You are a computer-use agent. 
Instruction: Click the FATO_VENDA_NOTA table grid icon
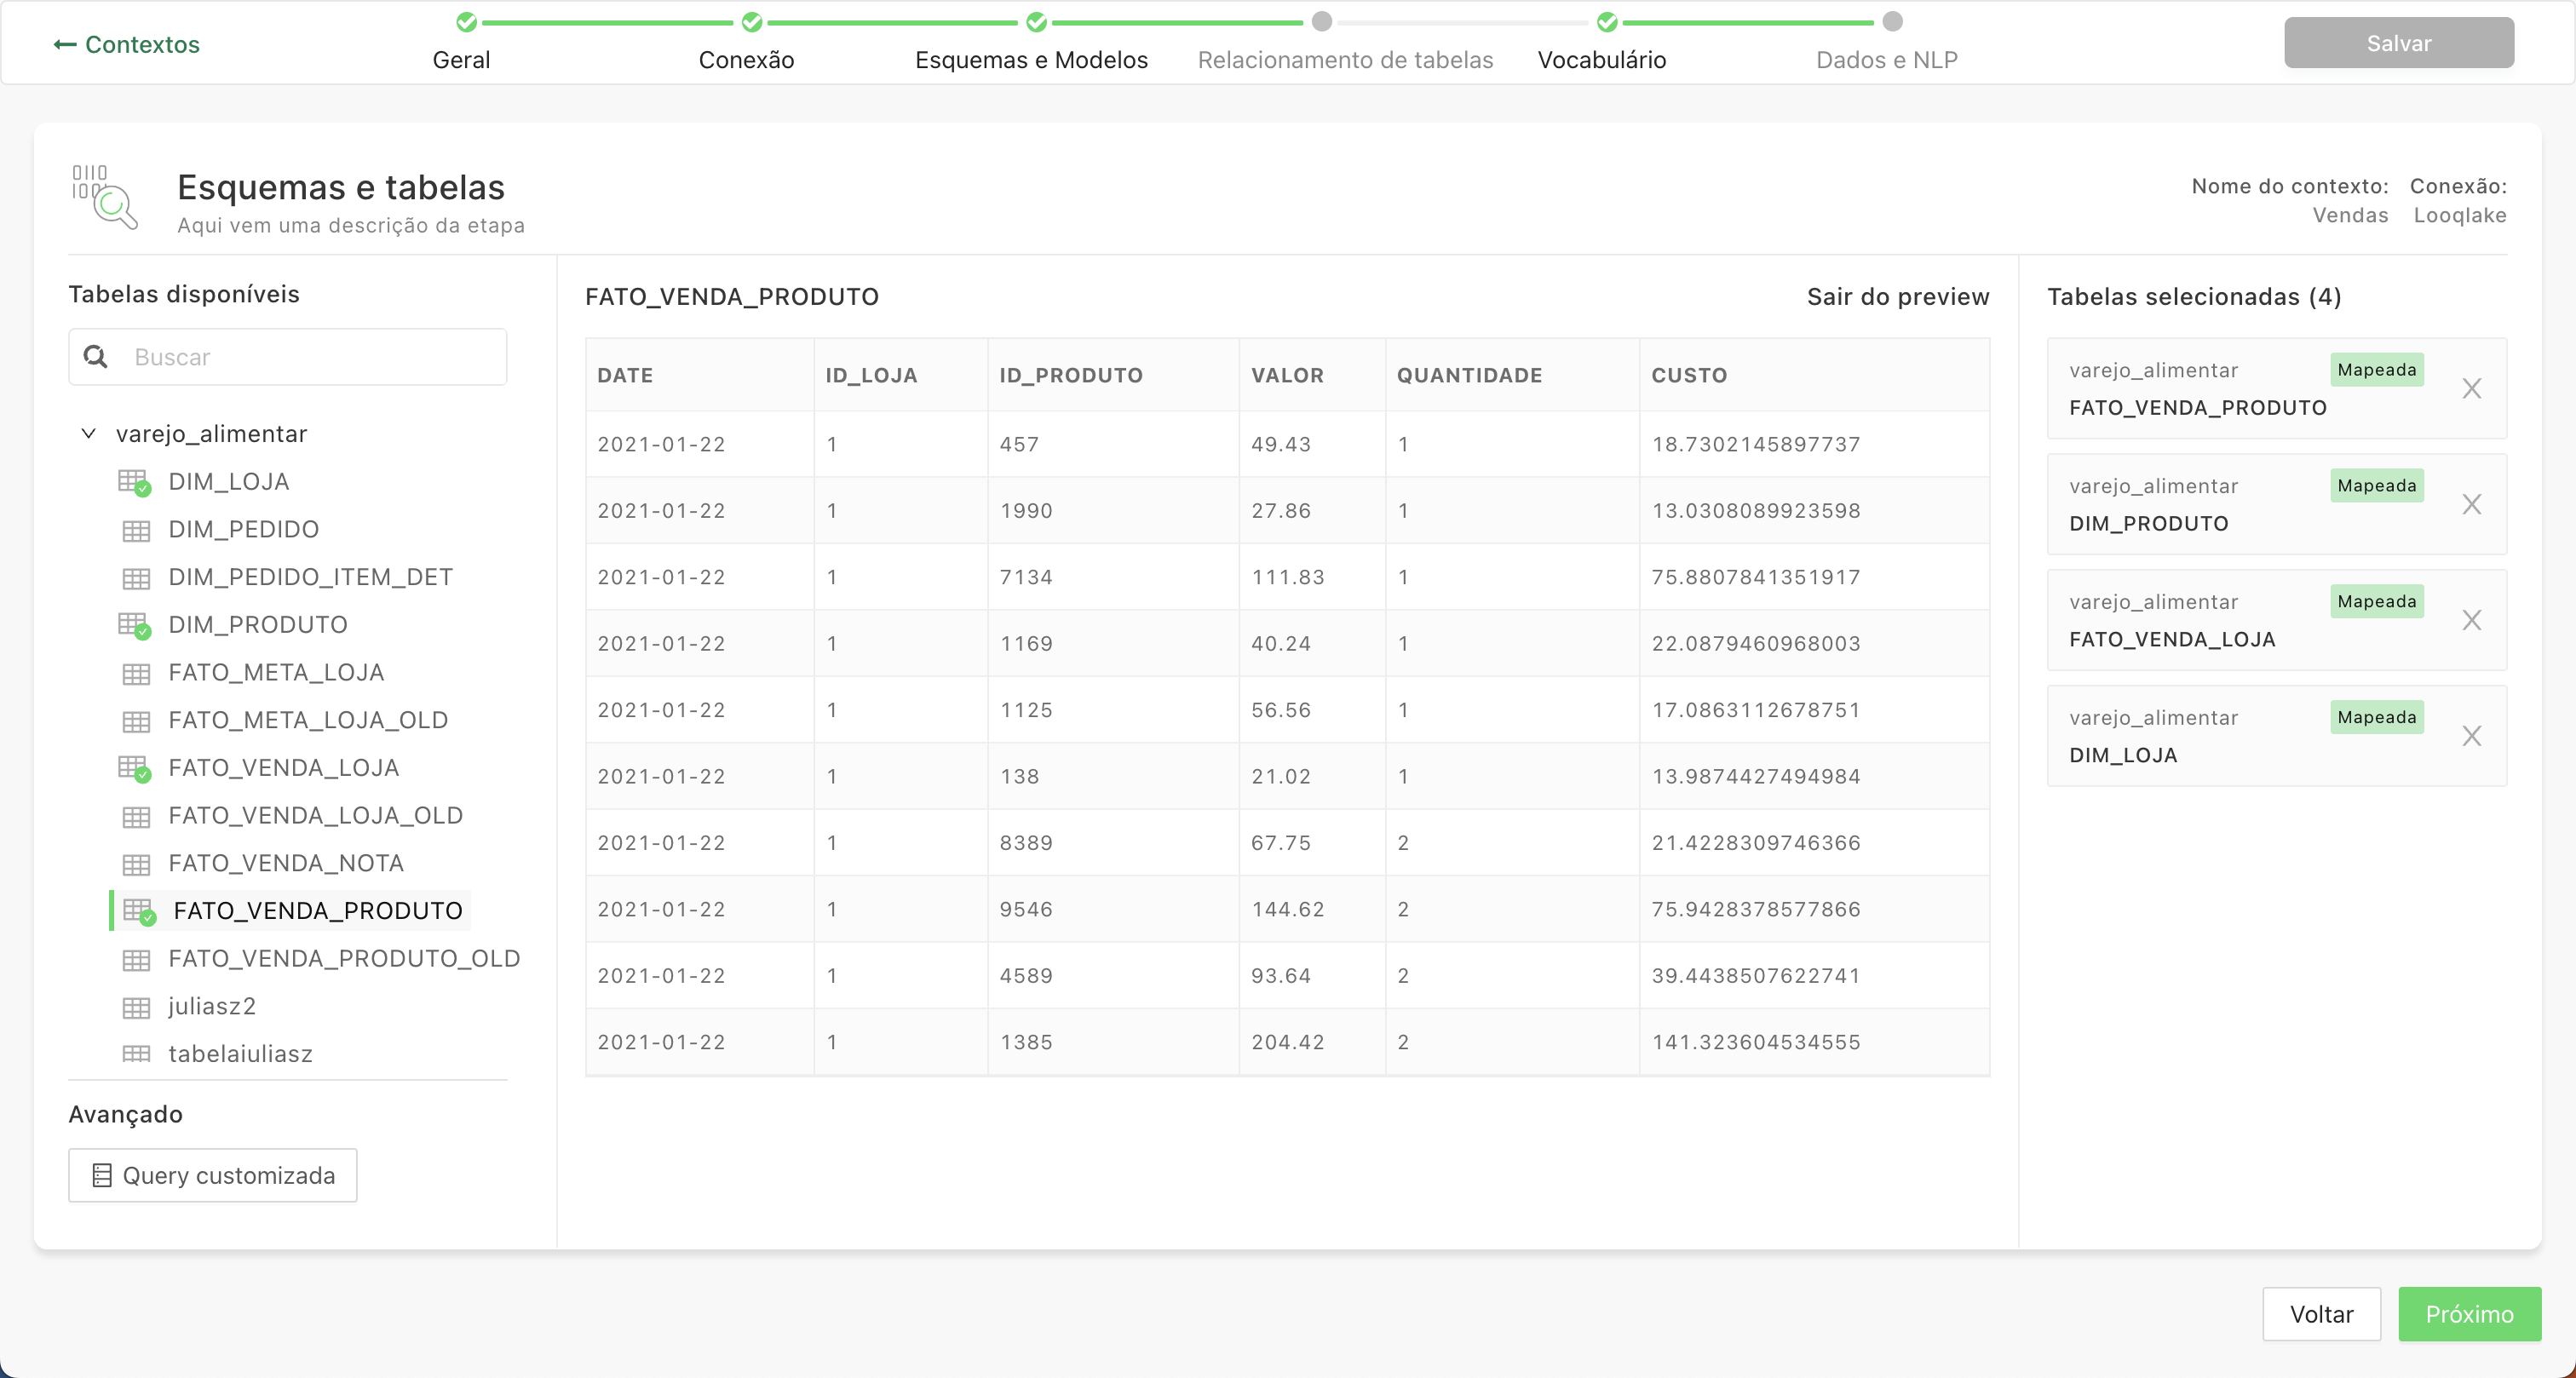click(136, 864)
